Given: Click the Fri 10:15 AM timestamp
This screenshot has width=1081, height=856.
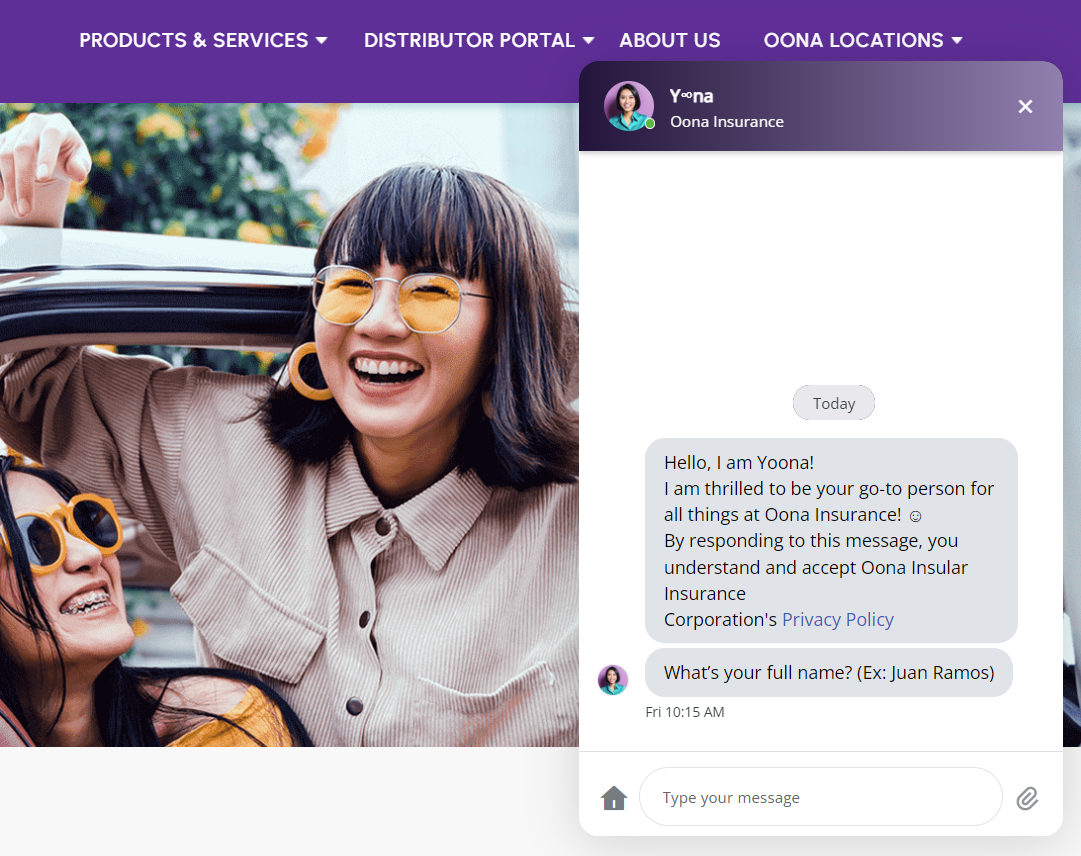Looking at the screenshot, I should (686, 712).
